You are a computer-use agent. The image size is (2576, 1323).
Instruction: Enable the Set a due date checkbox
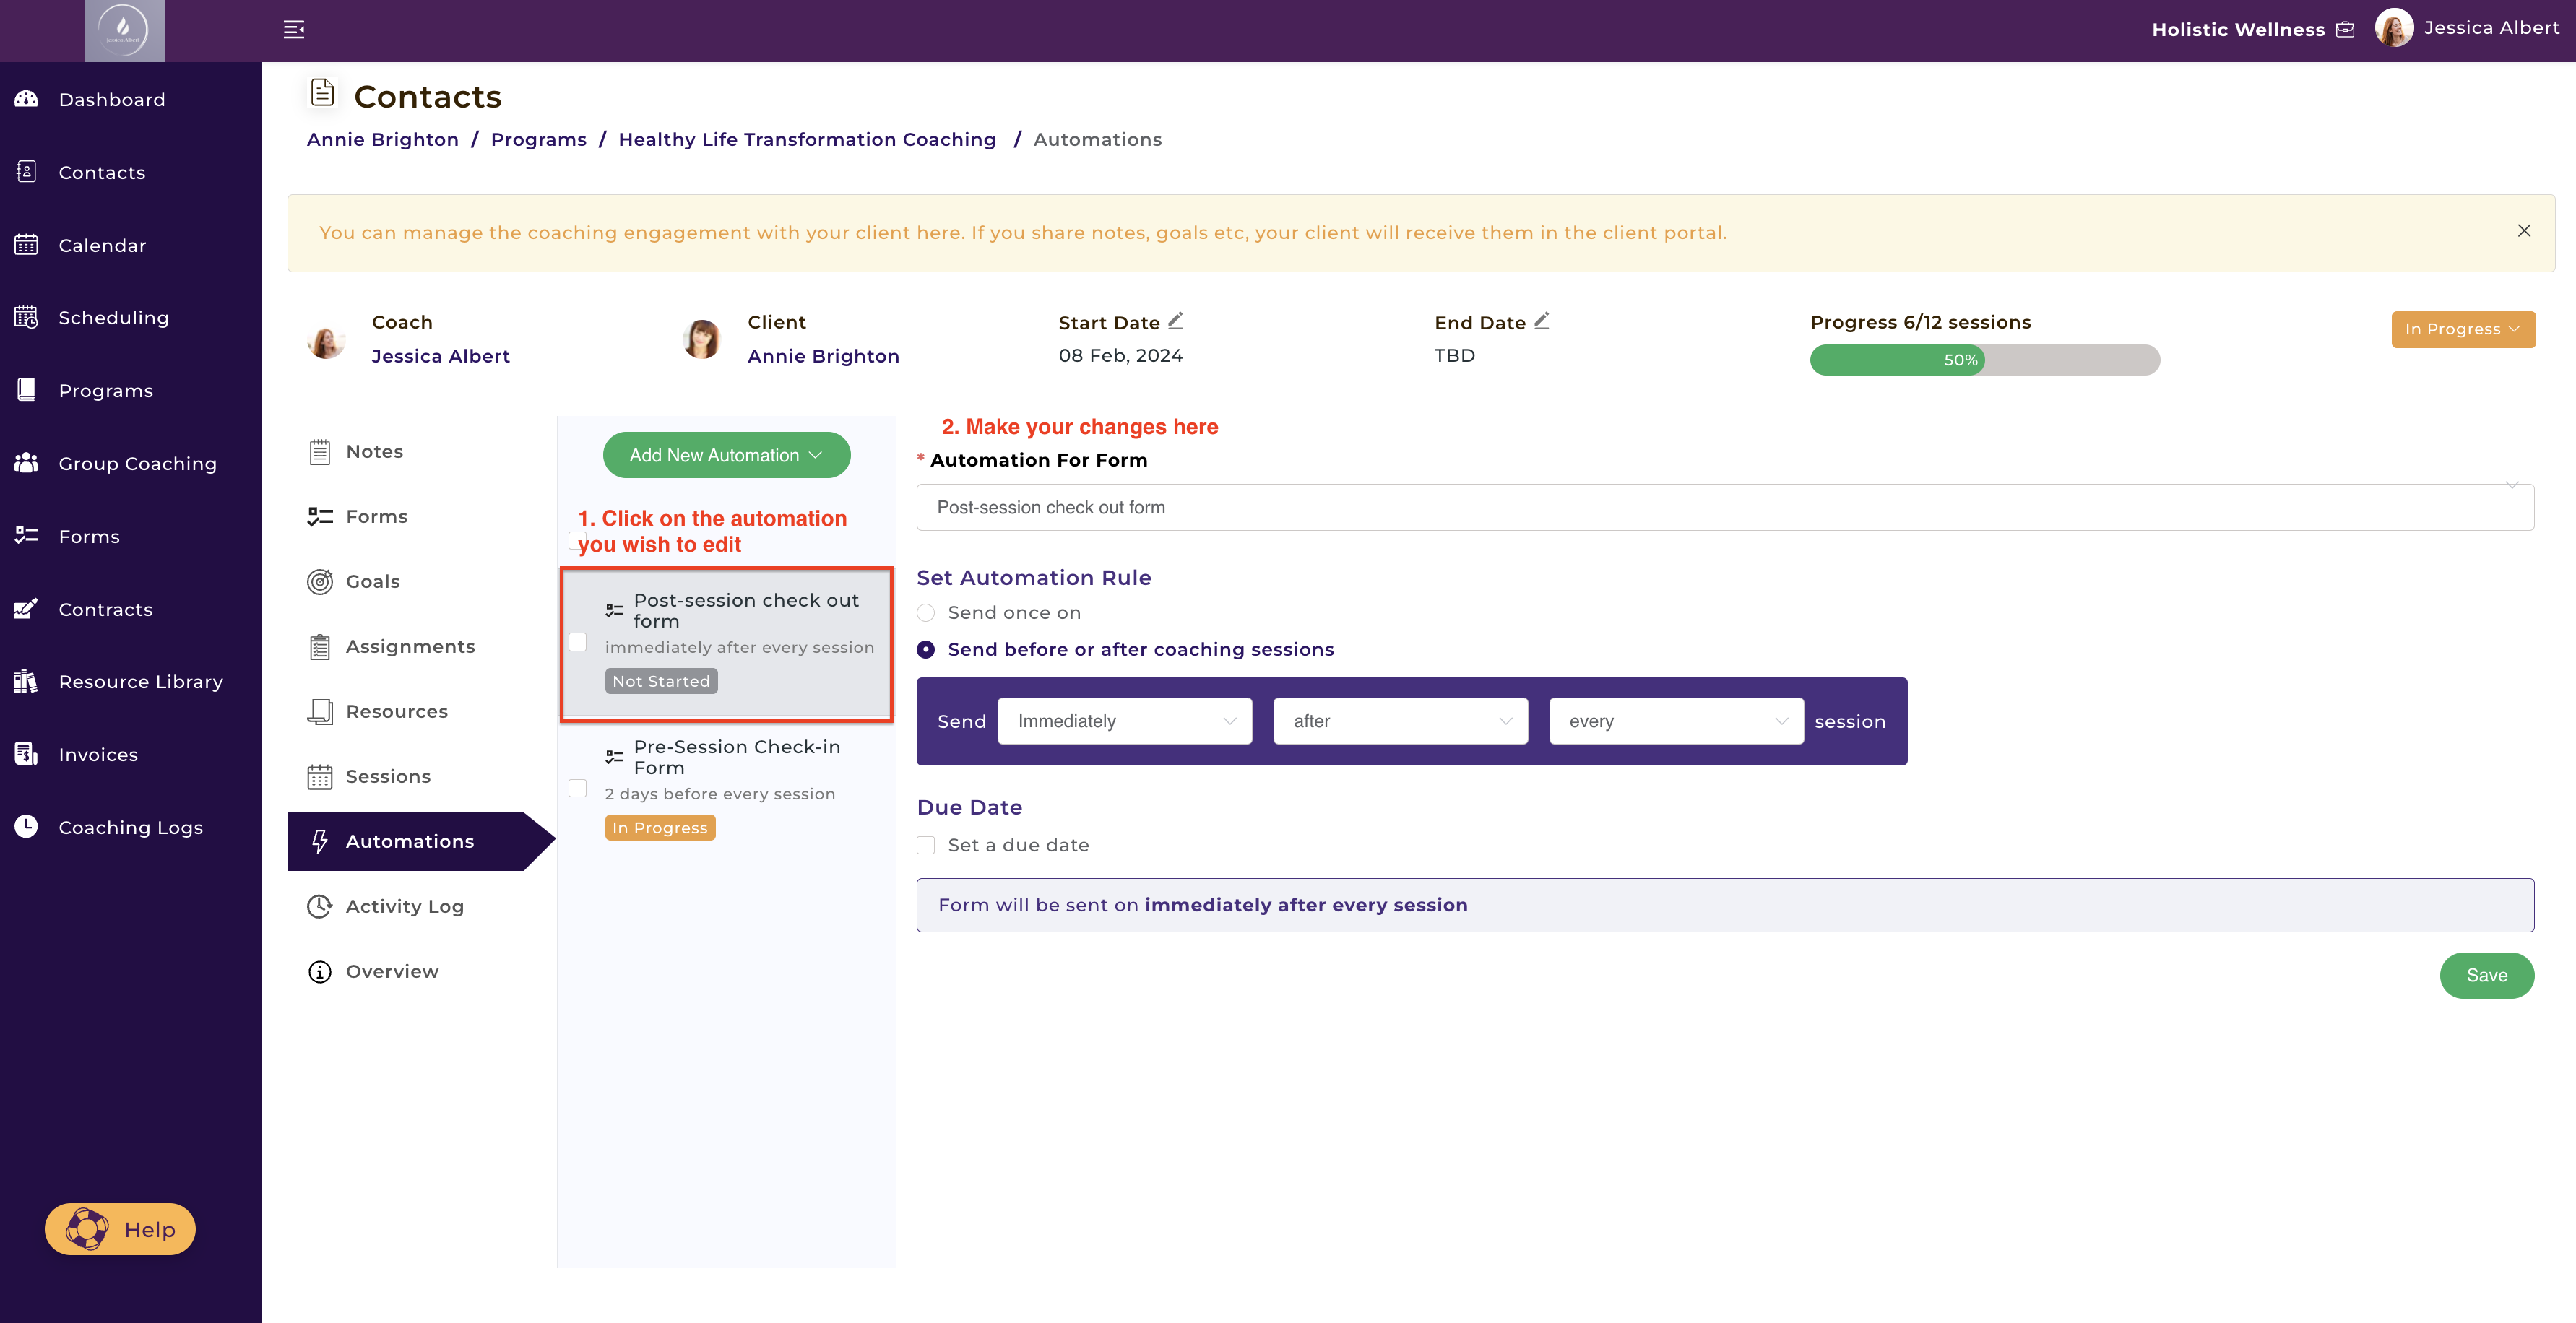926,846
